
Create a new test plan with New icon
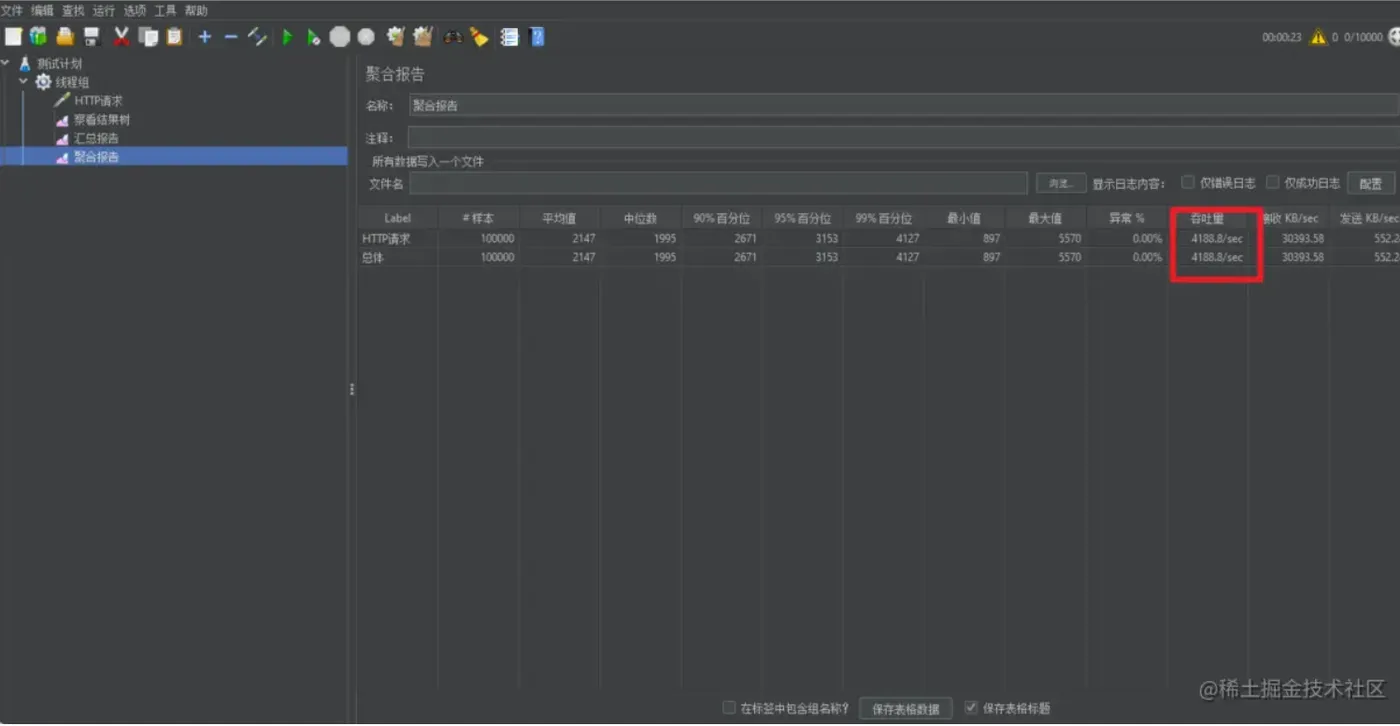(x=13, y=37)
